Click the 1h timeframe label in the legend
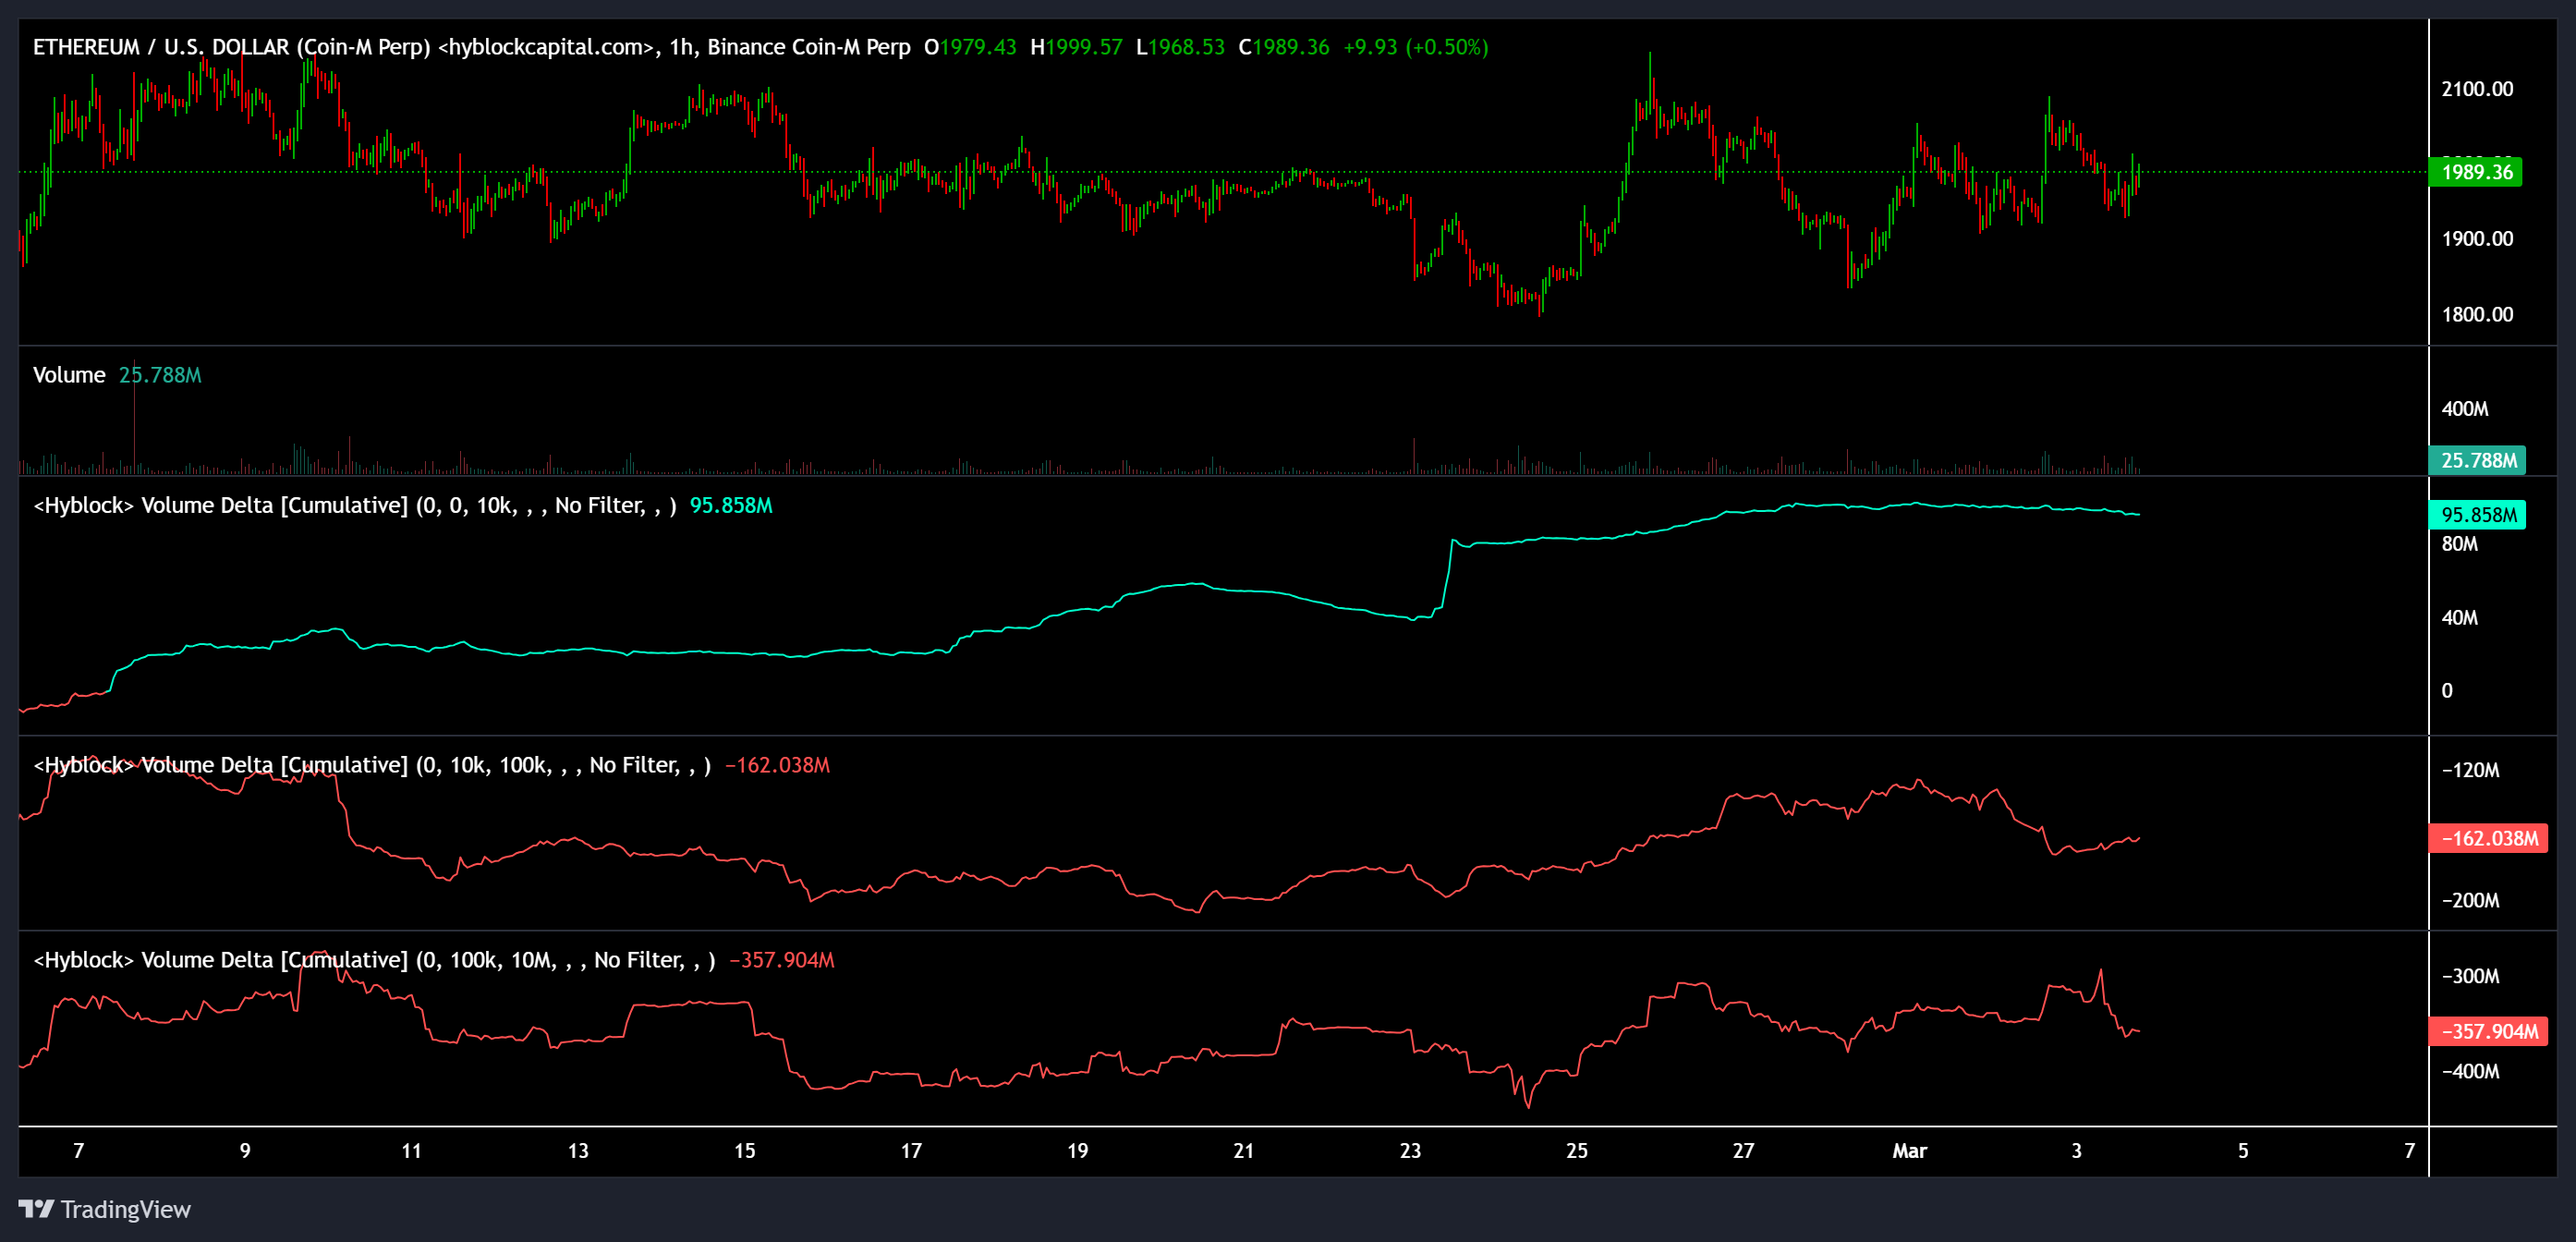The image size is (2576, 1242). (x=682, y=46)
